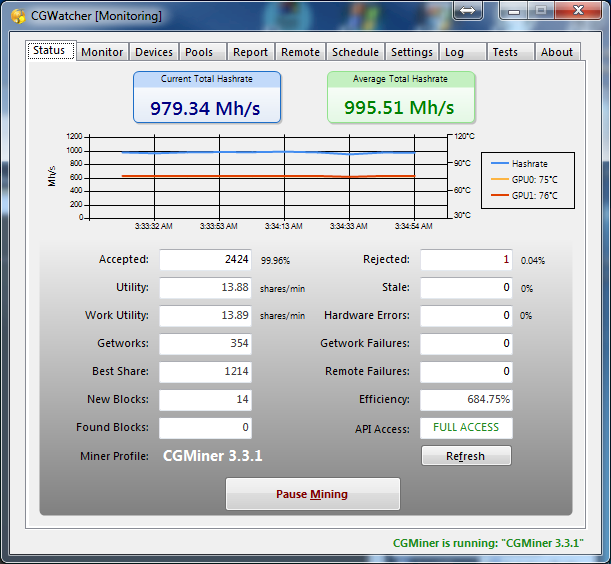Click the Accepted value field 2424
The height and width of the screenshot is (564, 611).
205,260
